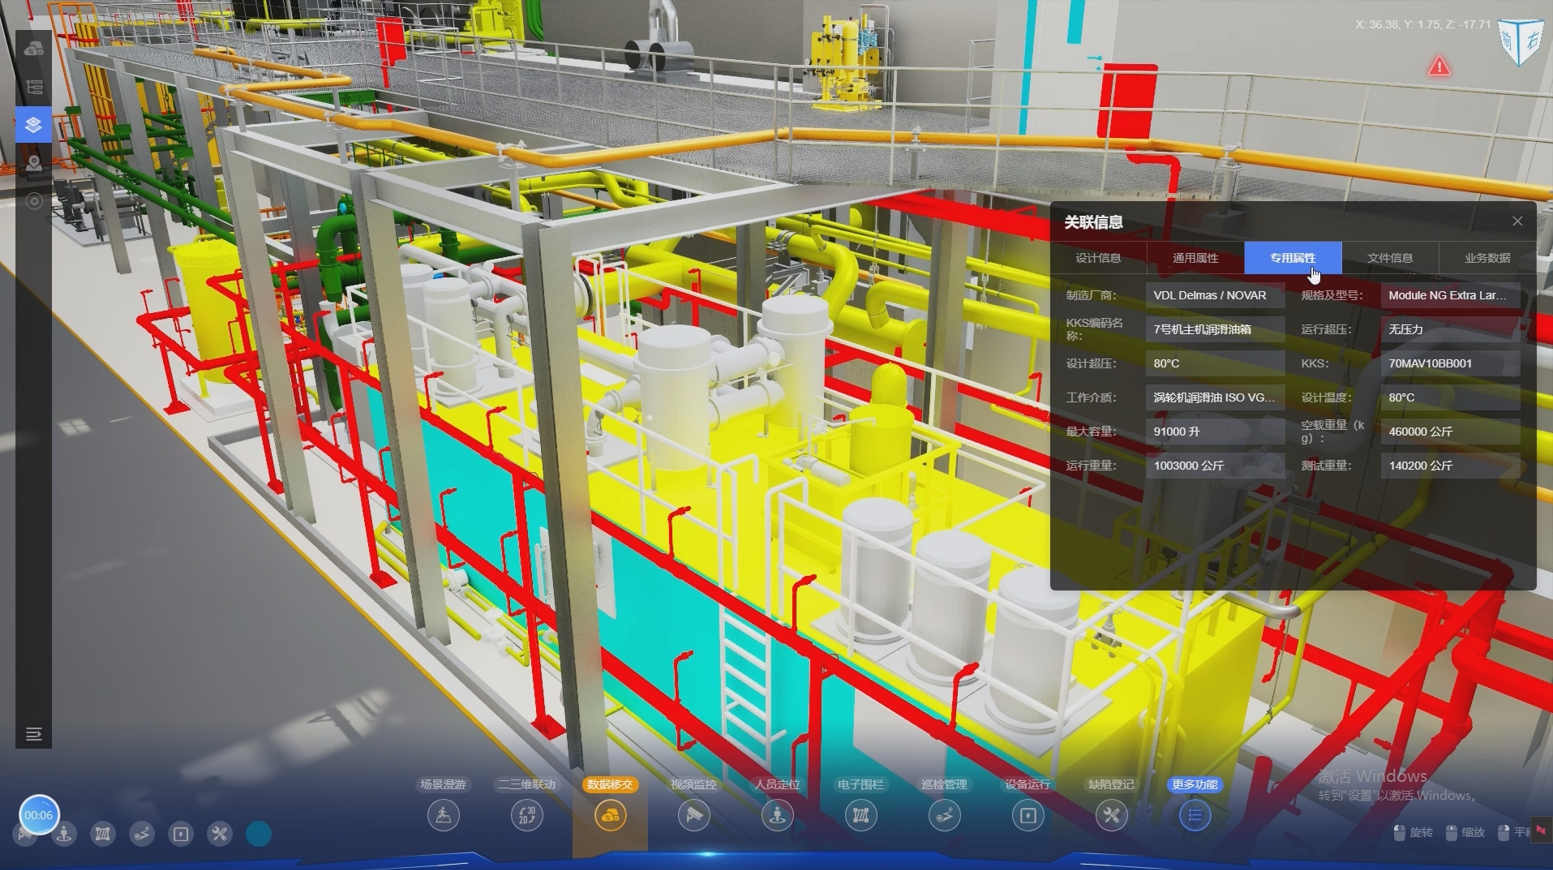Open the tree structure icon in sidebar
1553x870 pixels.
point(34,88)
